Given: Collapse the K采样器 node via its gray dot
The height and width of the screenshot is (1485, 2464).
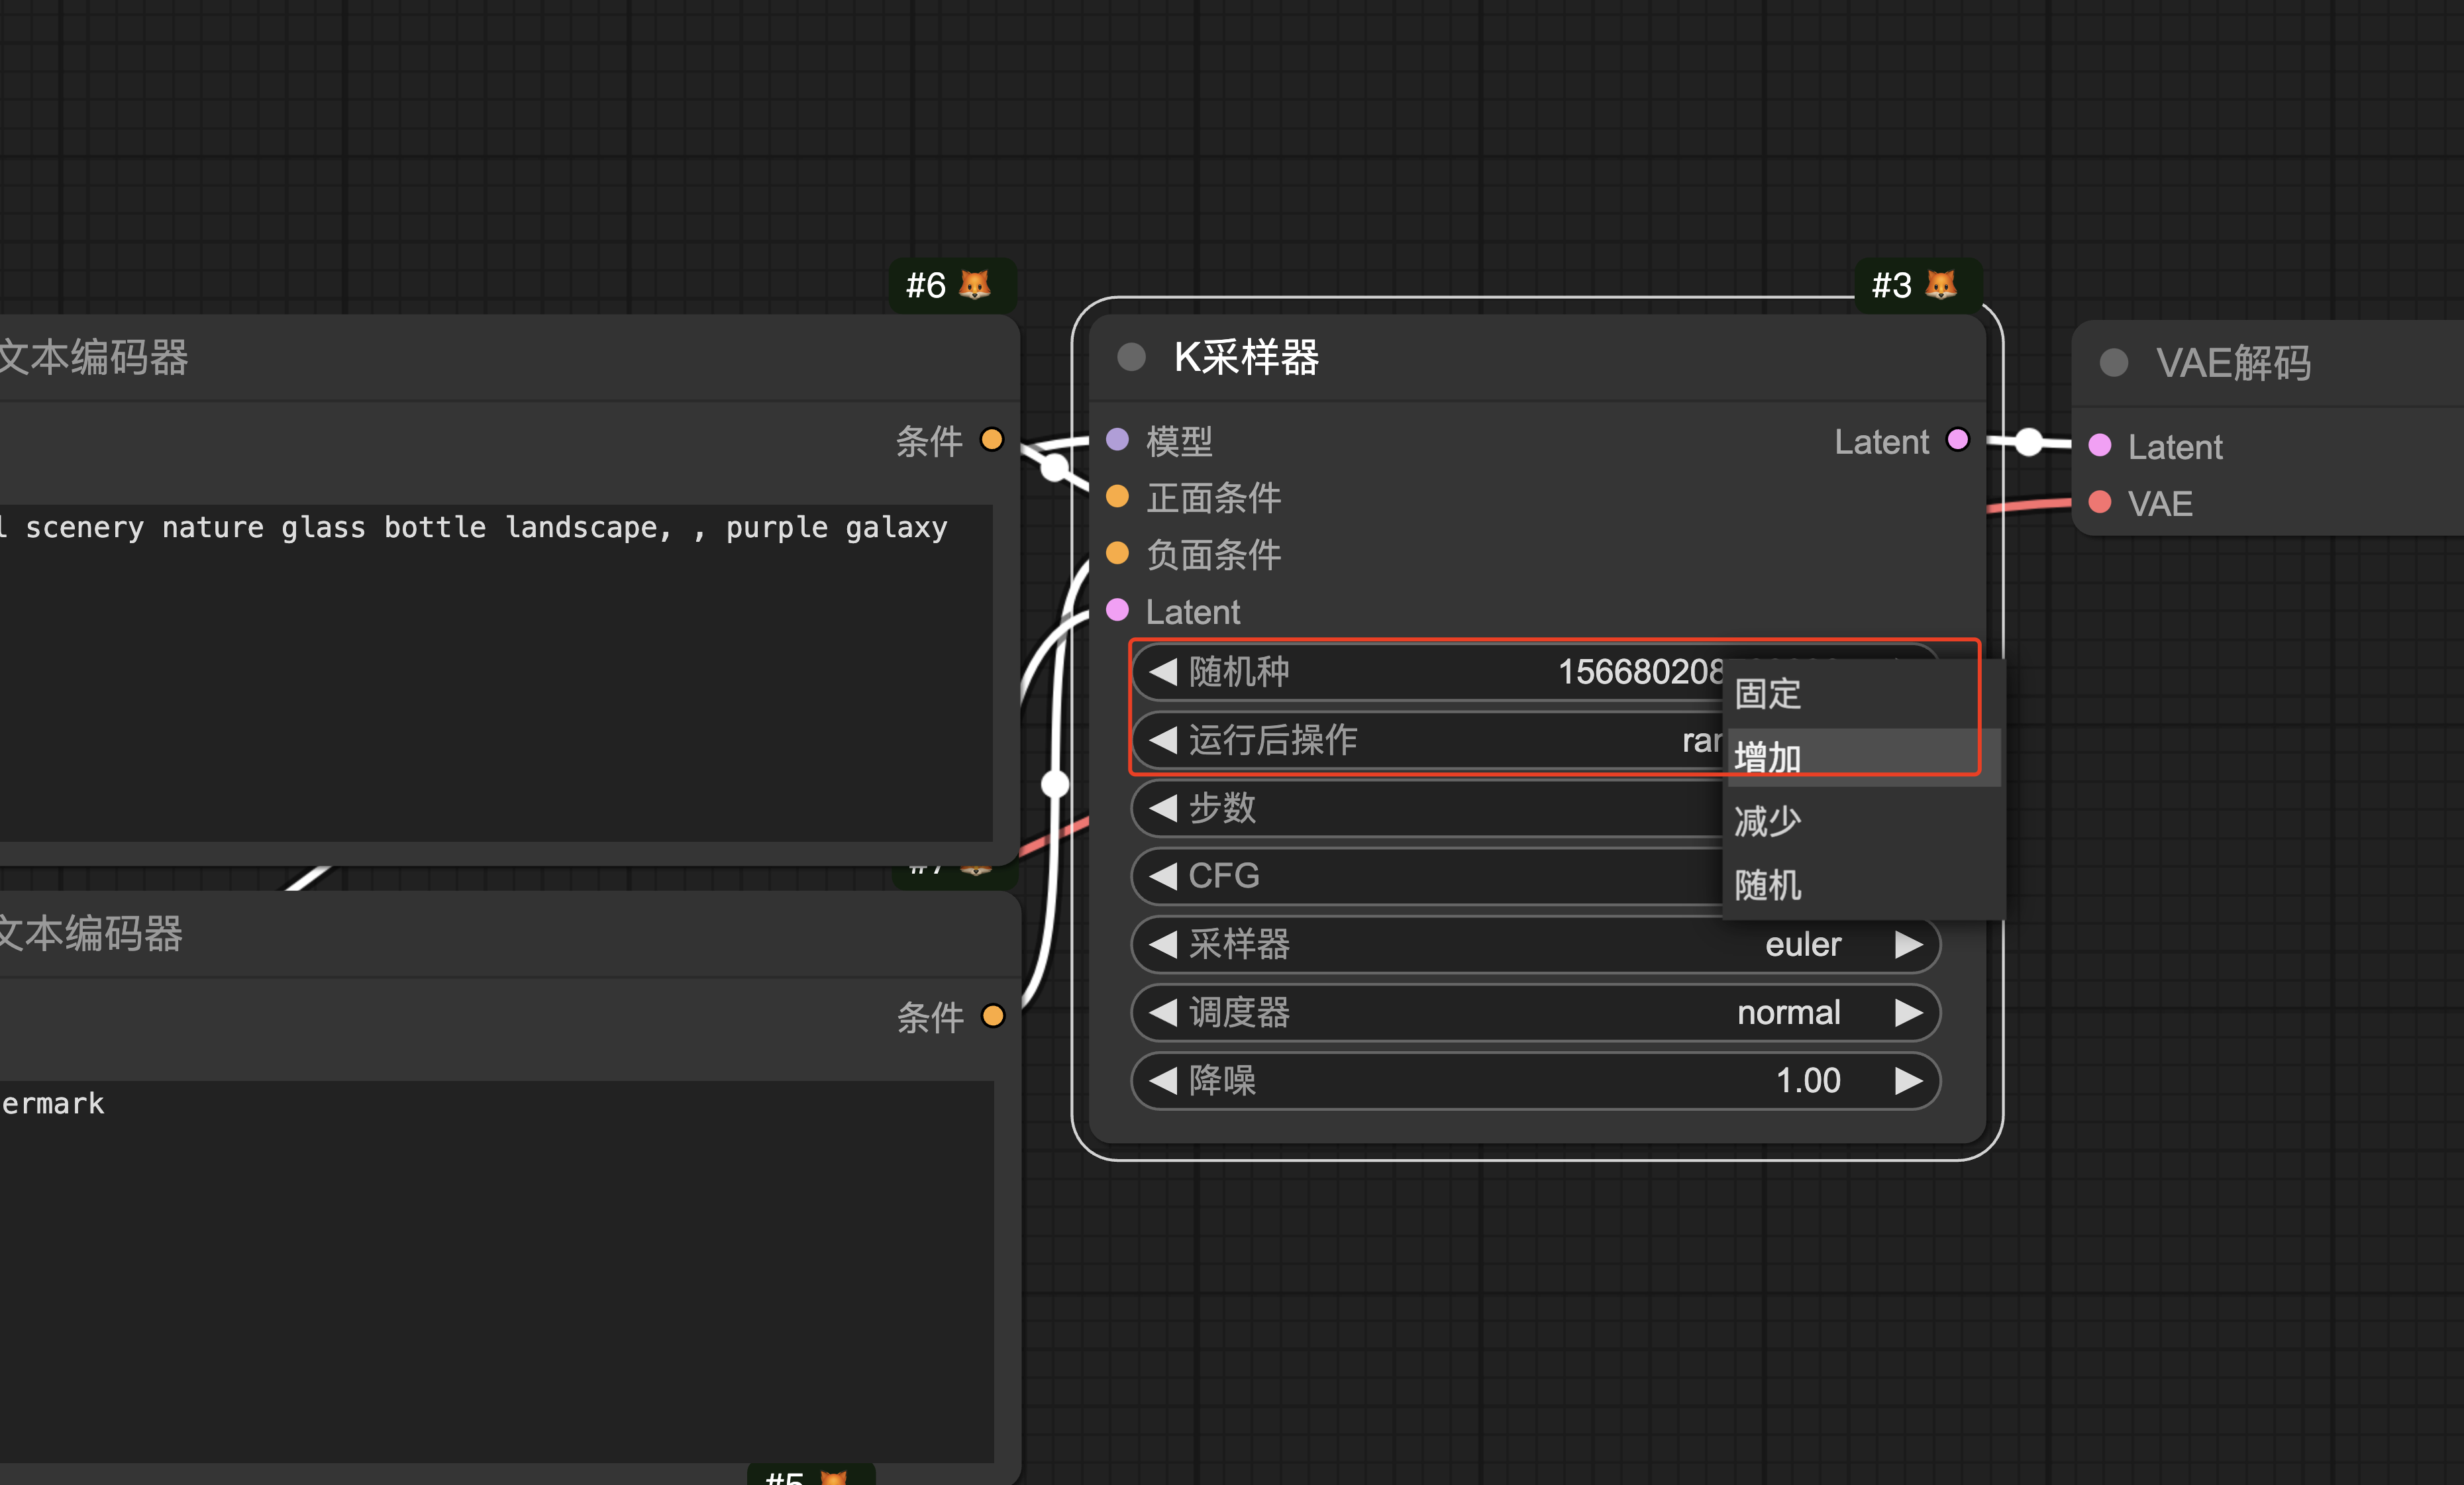Looking at the screenshot, I should [x=1131, y=357].
